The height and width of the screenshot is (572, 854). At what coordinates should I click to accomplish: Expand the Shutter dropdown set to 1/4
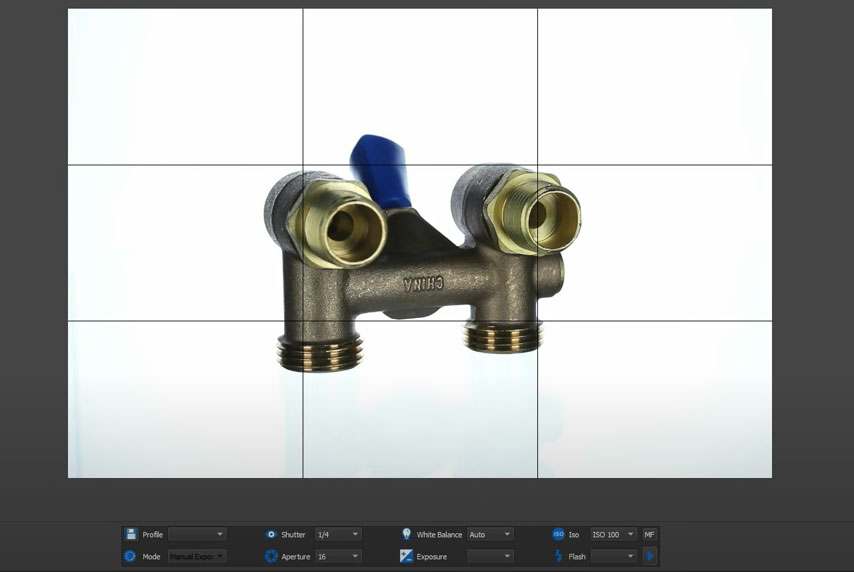coord(338,534)
